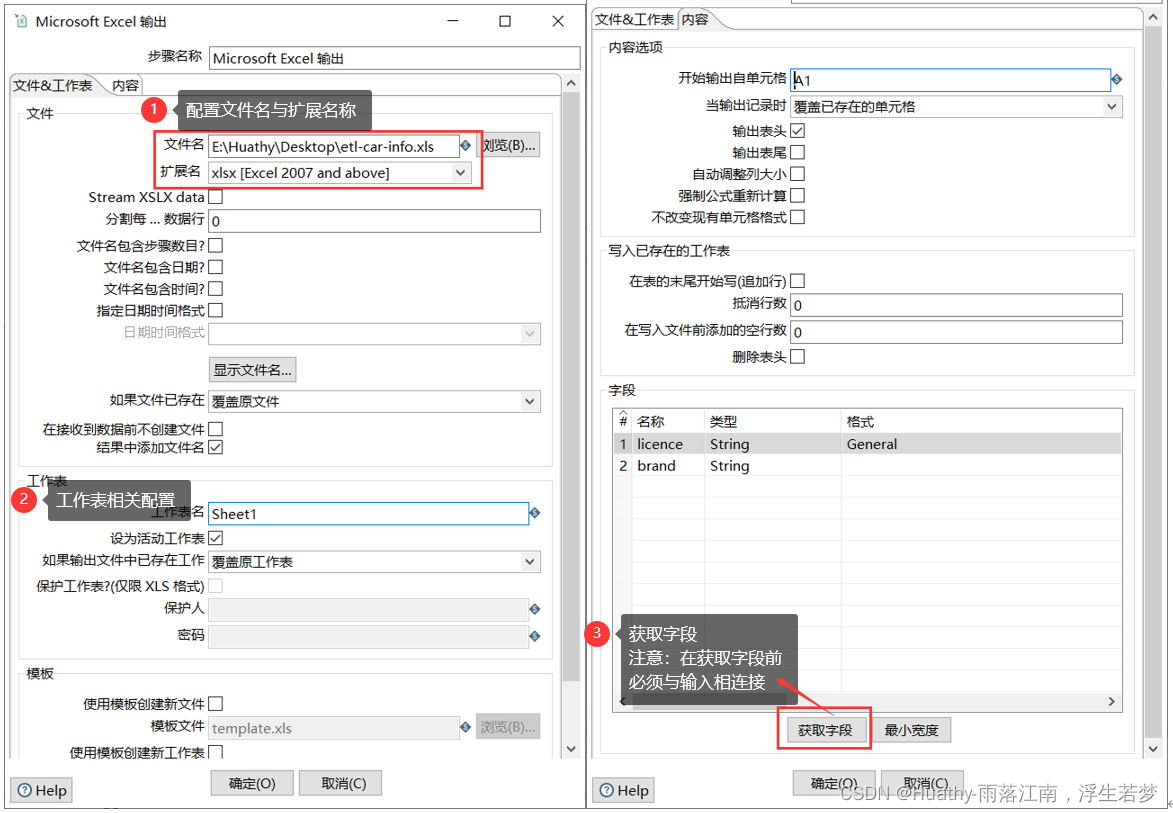Open Help in the right dialog
1173x813 pixels.
[625, 791]
